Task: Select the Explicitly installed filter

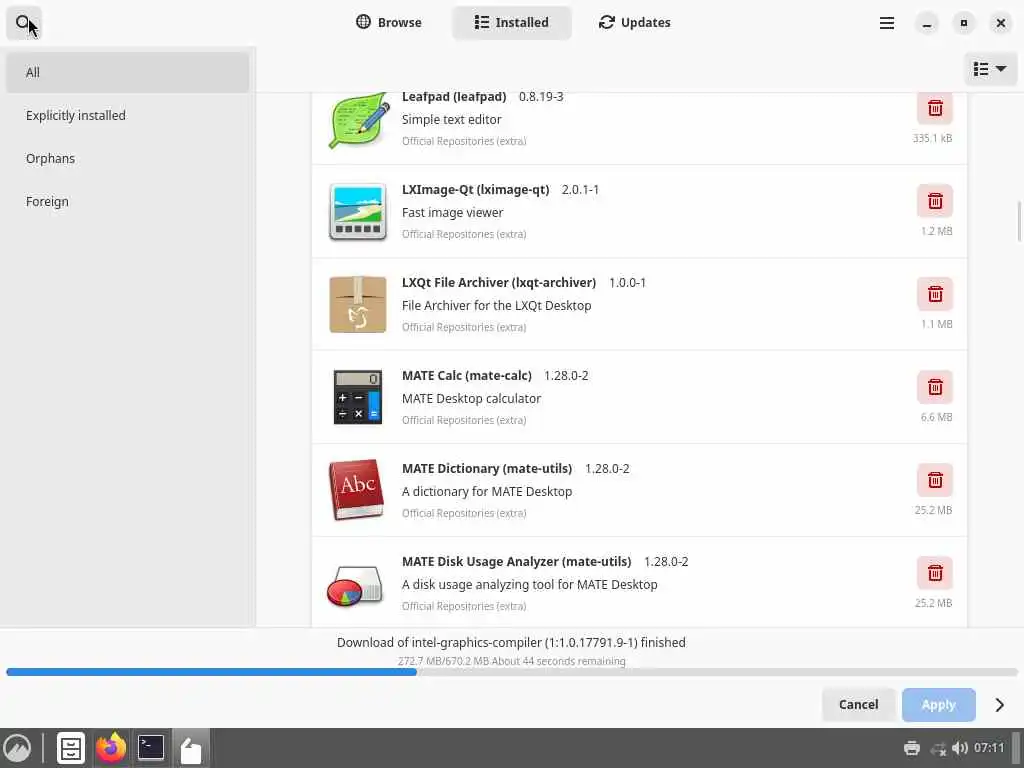Action: (127, 116)
